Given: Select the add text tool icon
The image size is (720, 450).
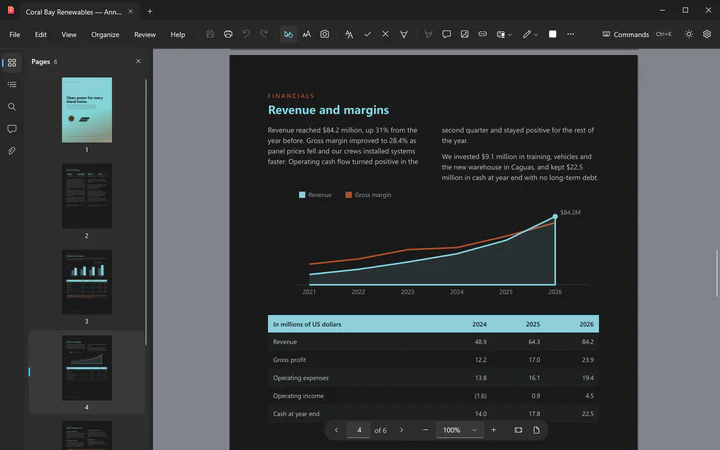Looking at the screenshot, I should click(349, 34).
